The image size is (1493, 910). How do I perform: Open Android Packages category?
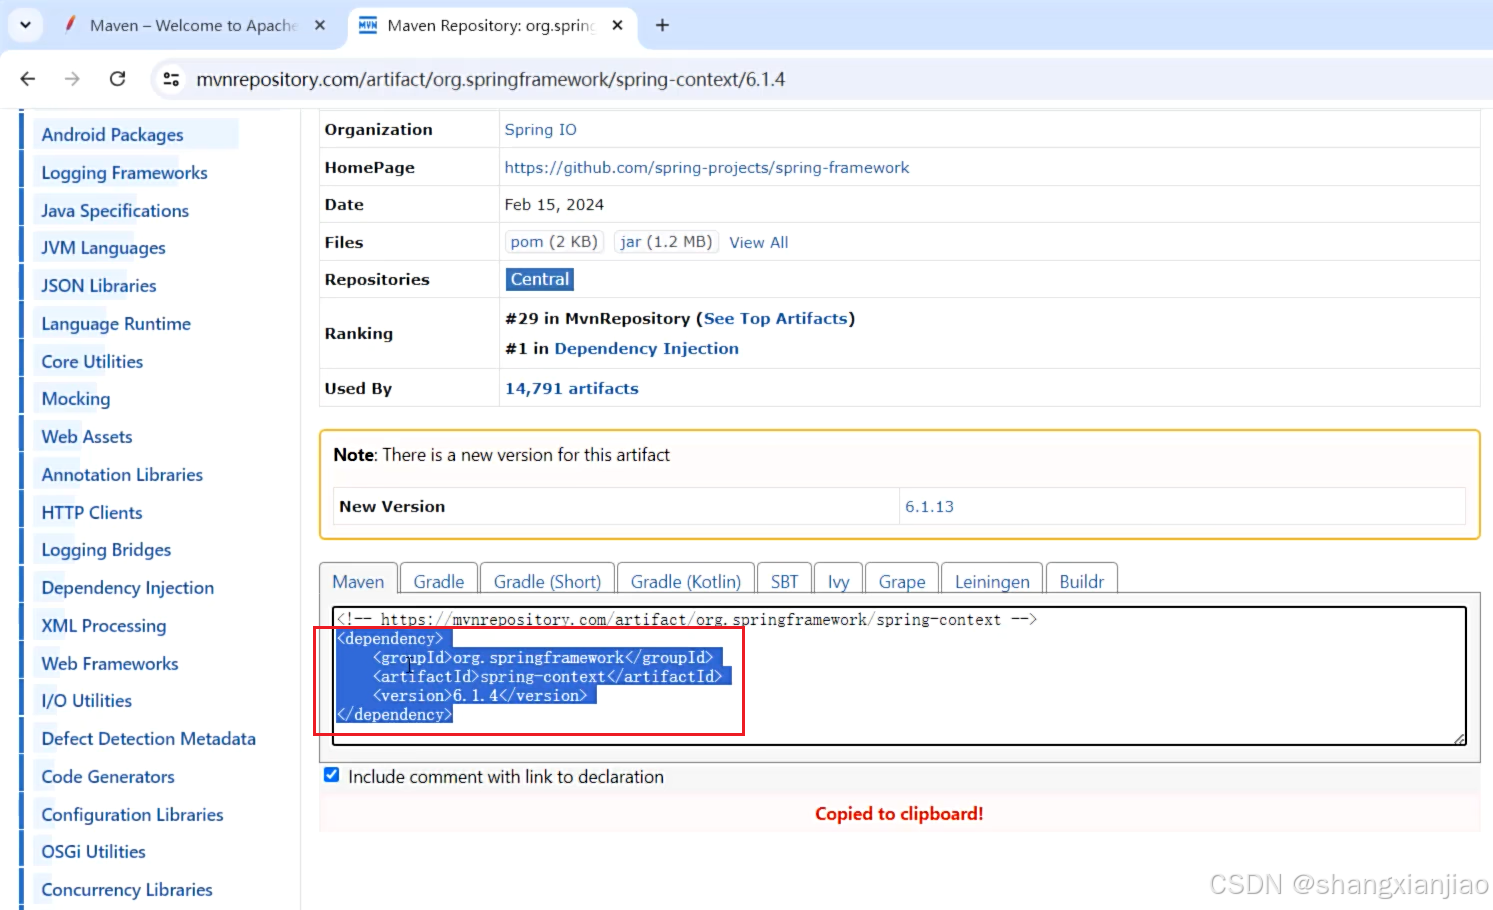coord(113,135)
